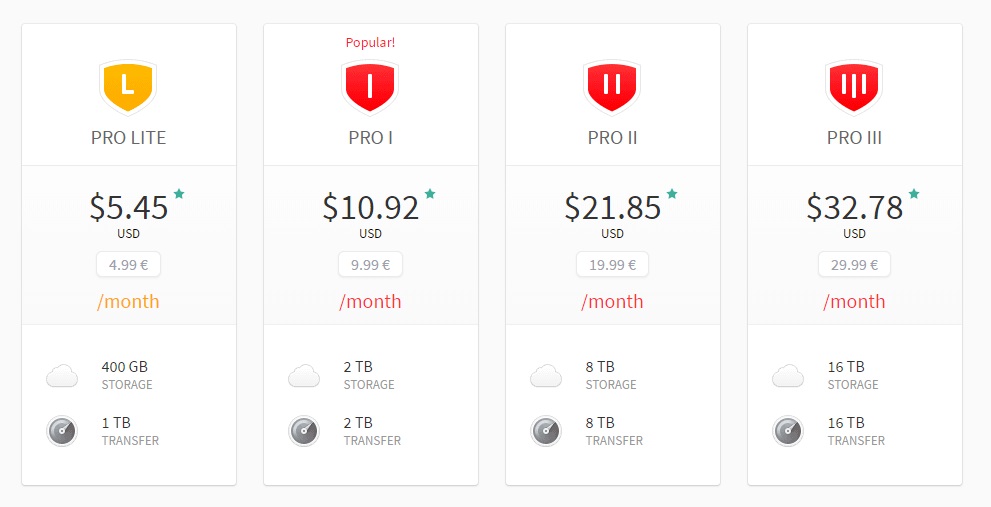
Task: Select the 9.99 € price badge
Action: [x=370, y=265]
